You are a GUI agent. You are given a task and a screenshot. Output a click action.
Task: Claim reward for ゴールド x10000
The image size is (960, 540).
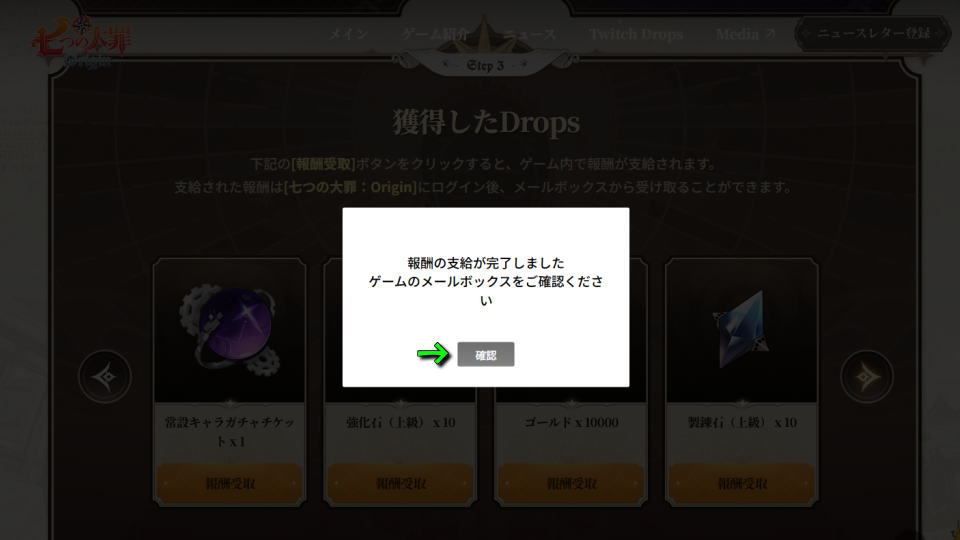pos(571,484)
